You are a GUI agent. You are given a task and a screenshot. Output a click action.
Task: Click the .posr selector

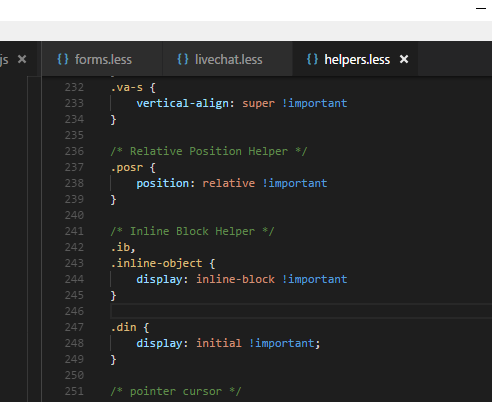[127, 167]
